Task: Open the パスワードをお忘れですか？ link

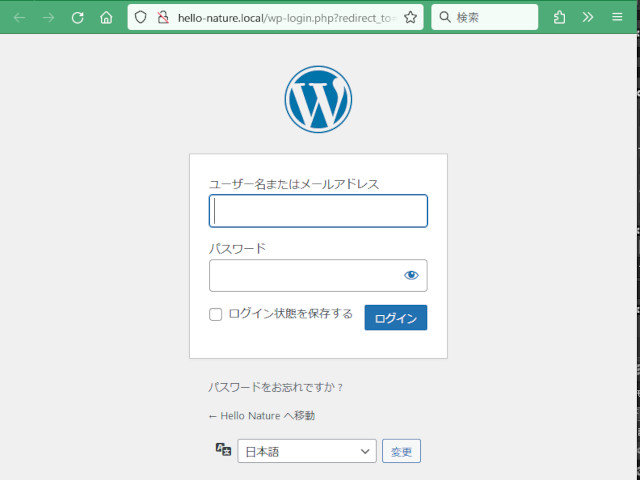Action: (x=276, y=387)
